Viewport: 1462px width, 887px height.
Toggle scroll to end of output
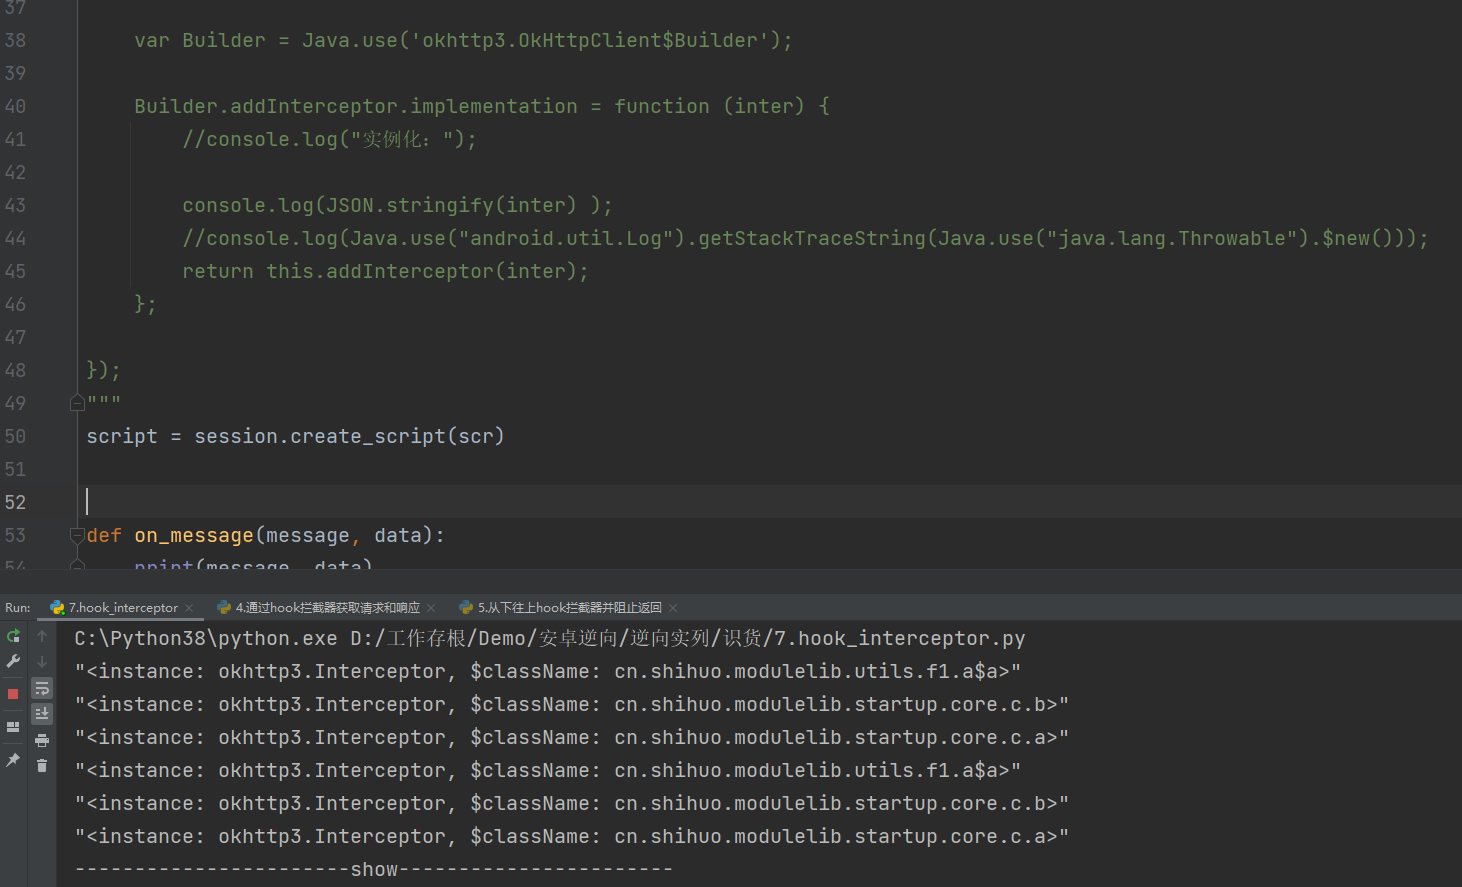[x=42, y=713]
